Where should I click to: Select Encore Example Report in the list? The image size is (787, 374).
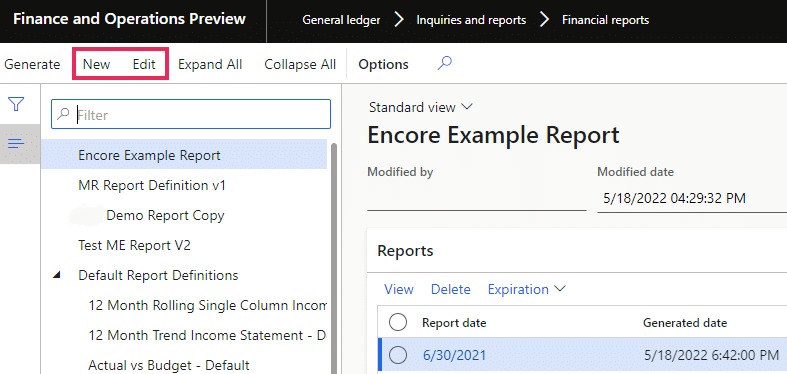[x=184, y=155]
